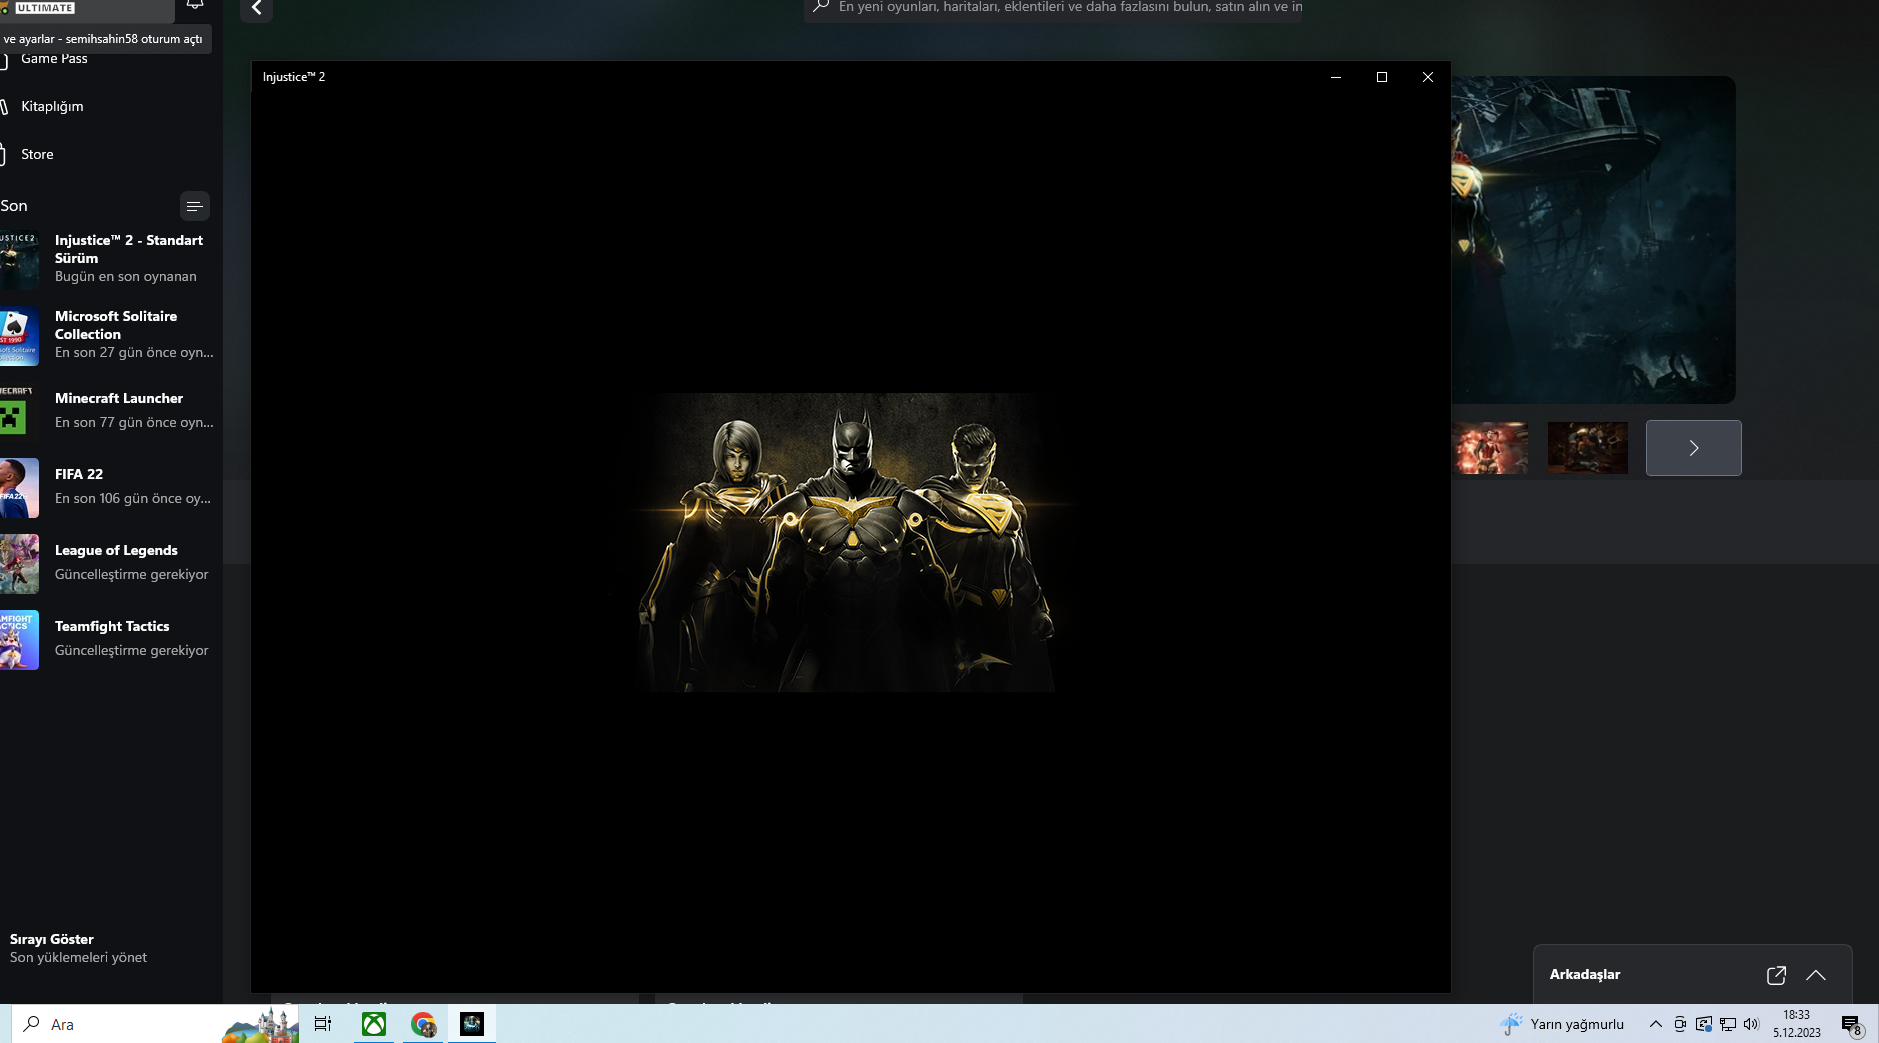Select League of Legends in recent list
The width and height of the screenshot is (1879, 1043).
pos(106,562)
